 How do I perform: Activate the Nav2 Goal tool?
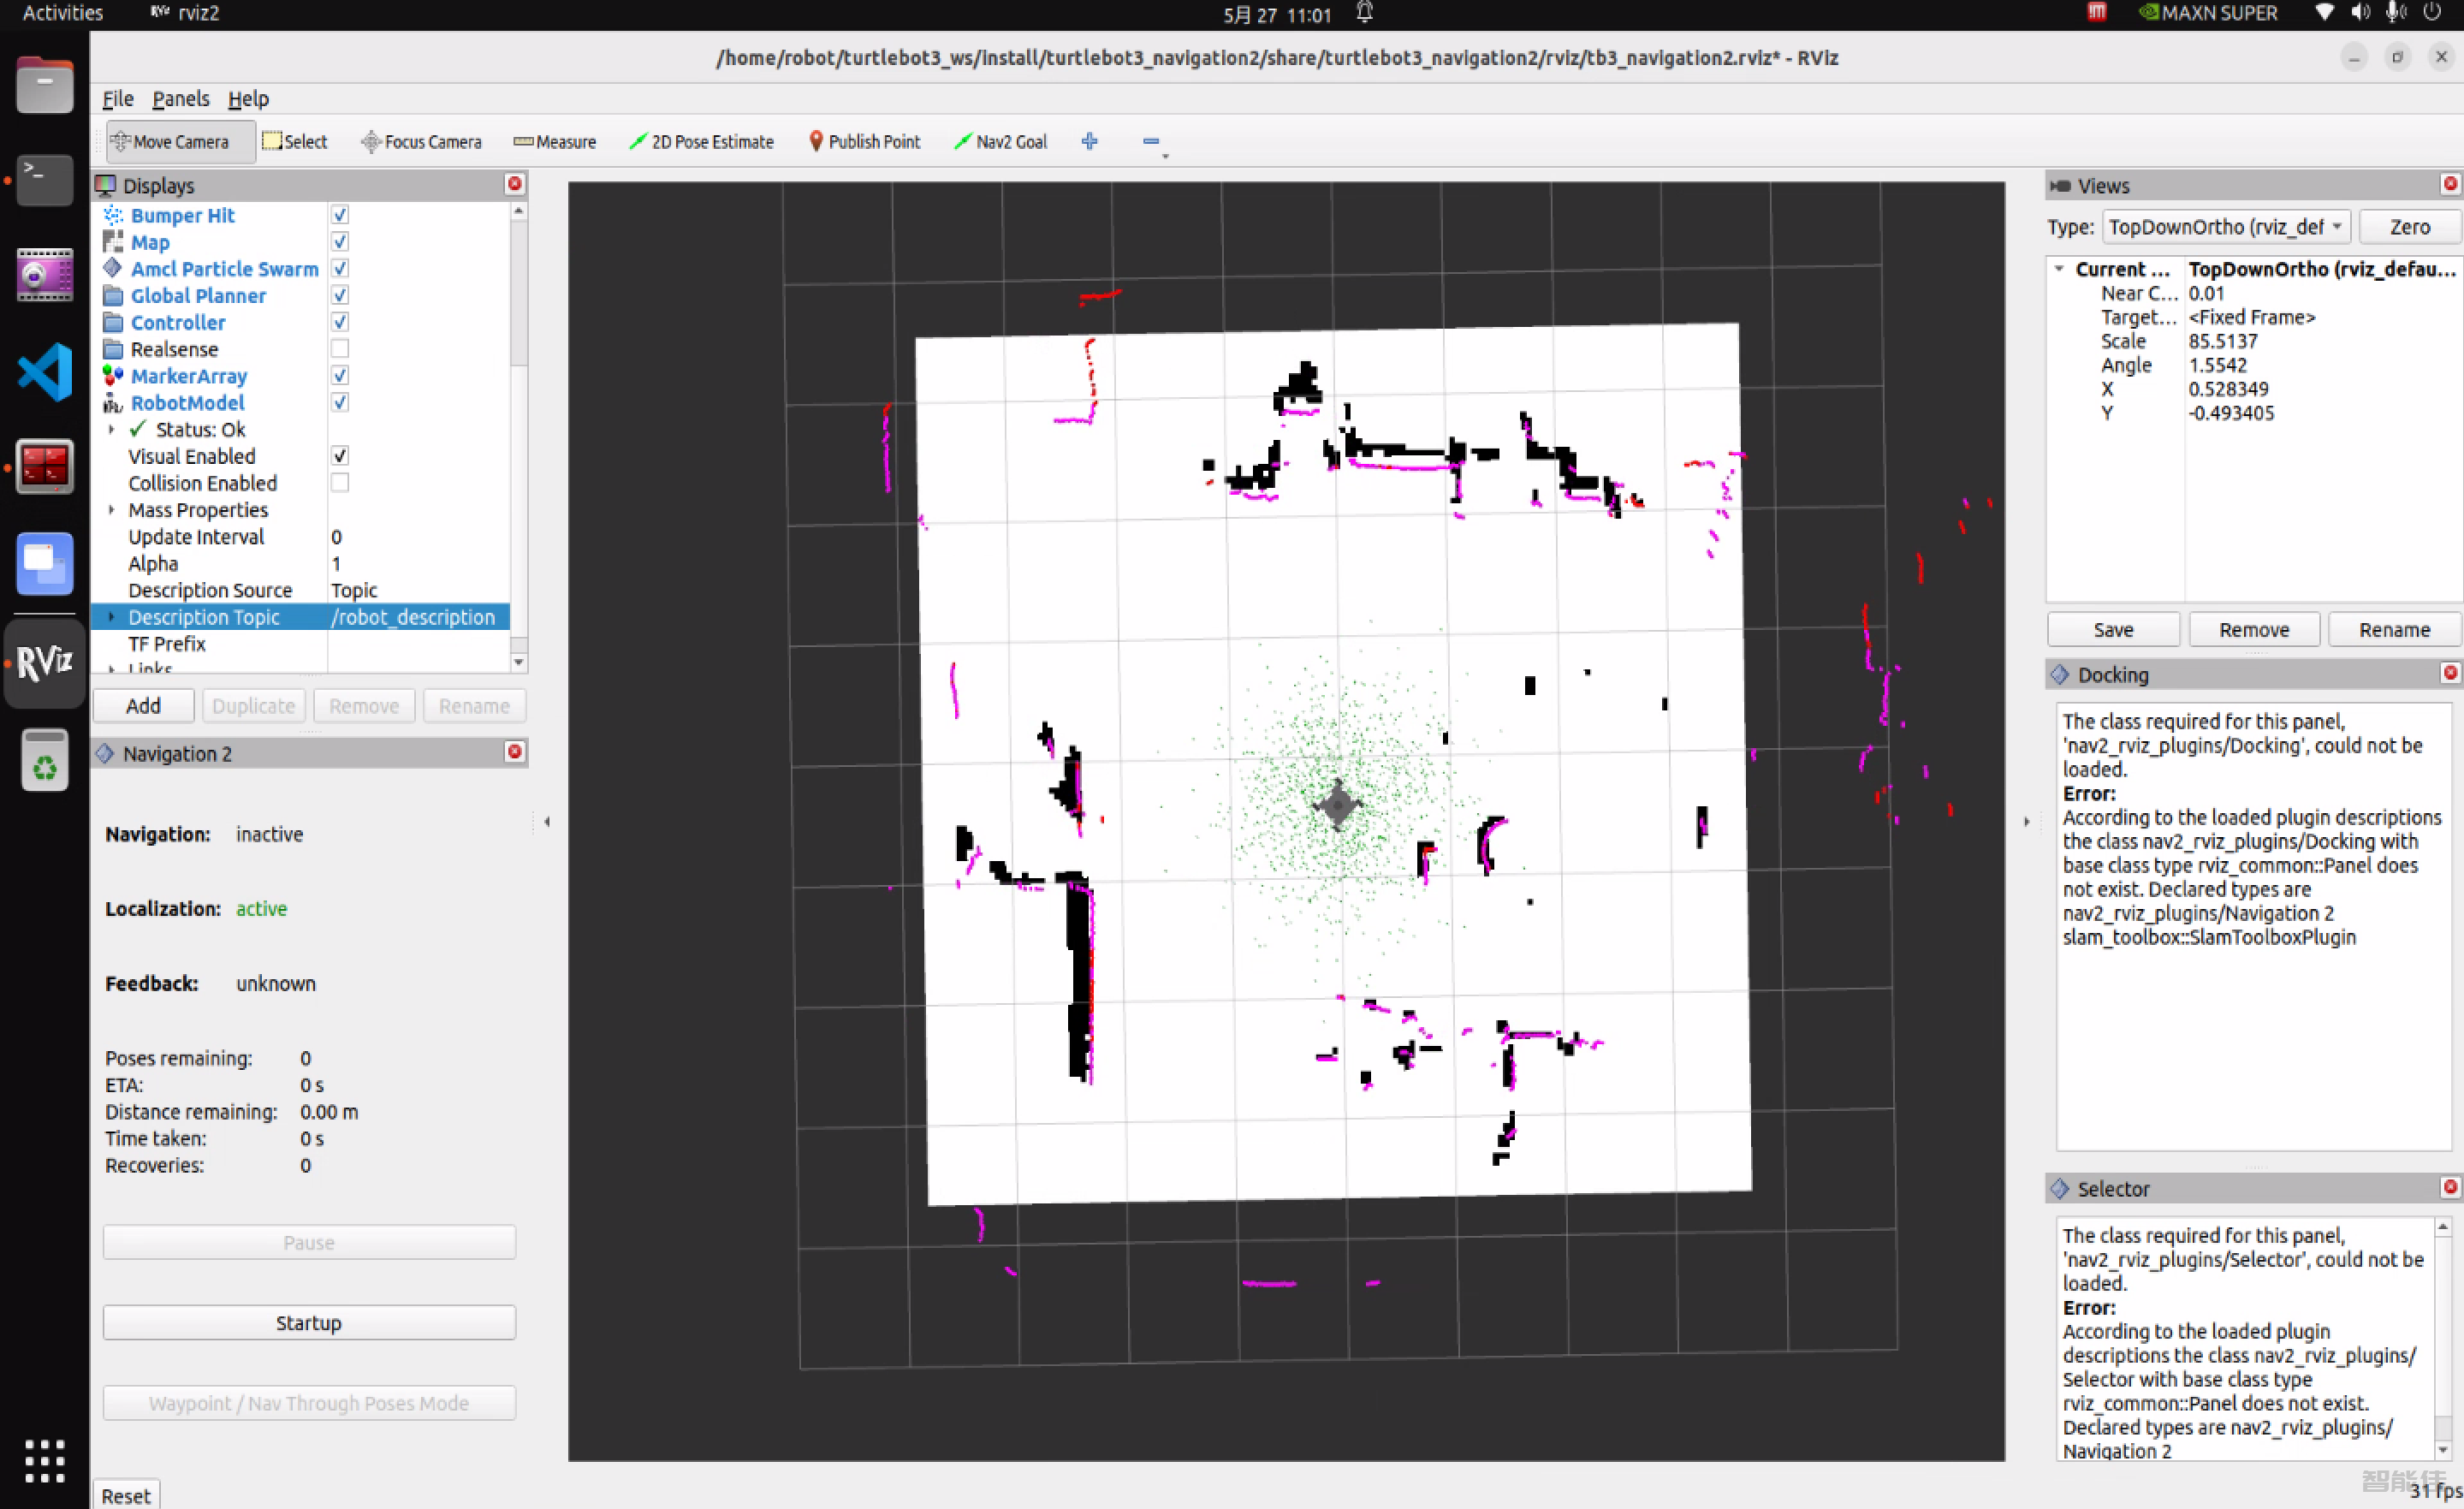(x=1000, y=141)
